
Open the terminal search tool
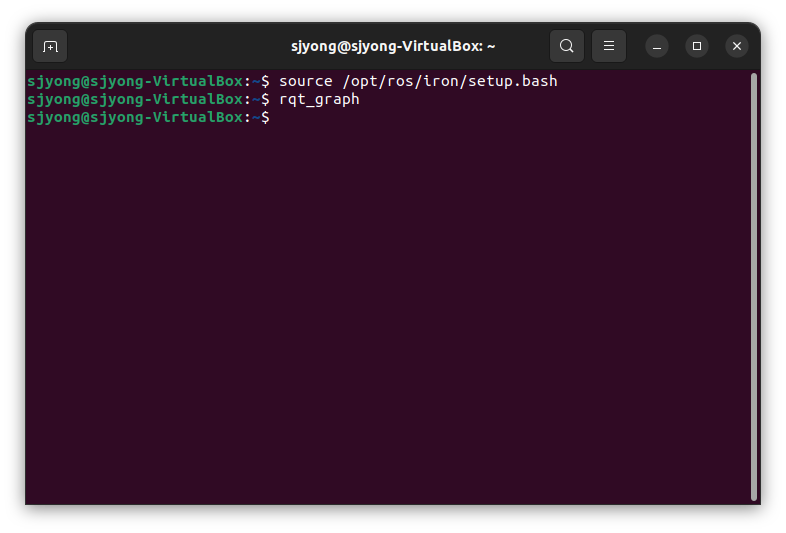[x=566, y=46]
